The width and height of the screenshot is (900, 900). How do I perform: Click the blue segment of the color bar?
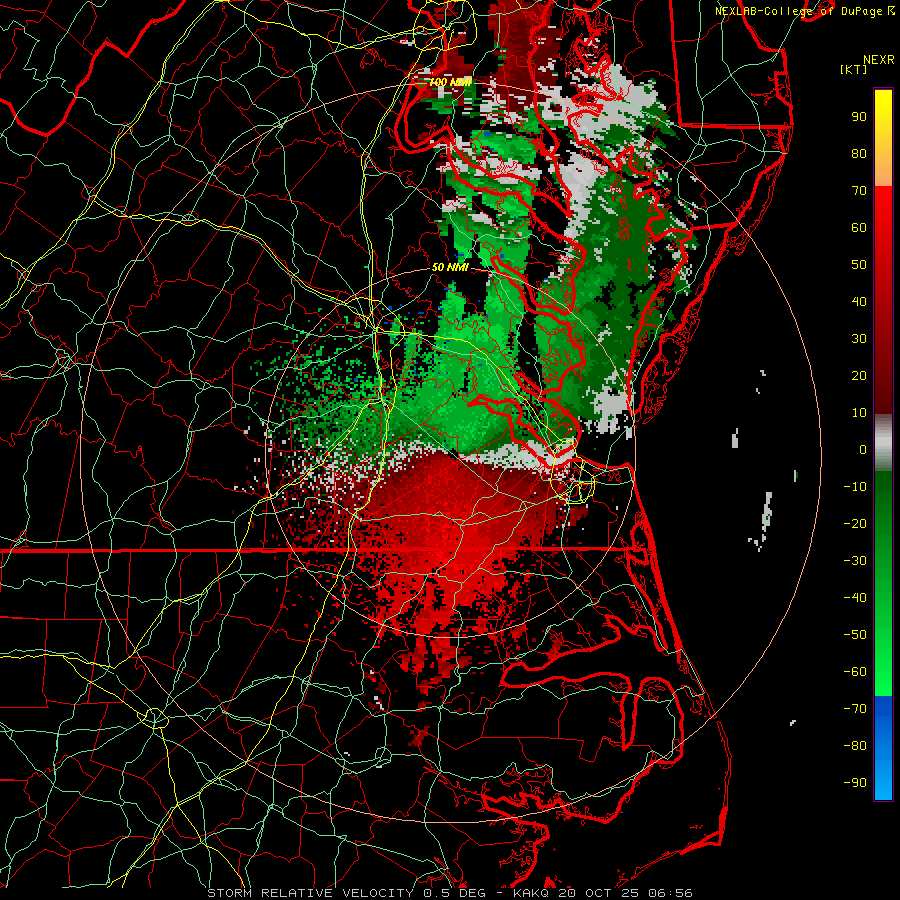click(883, 748)
